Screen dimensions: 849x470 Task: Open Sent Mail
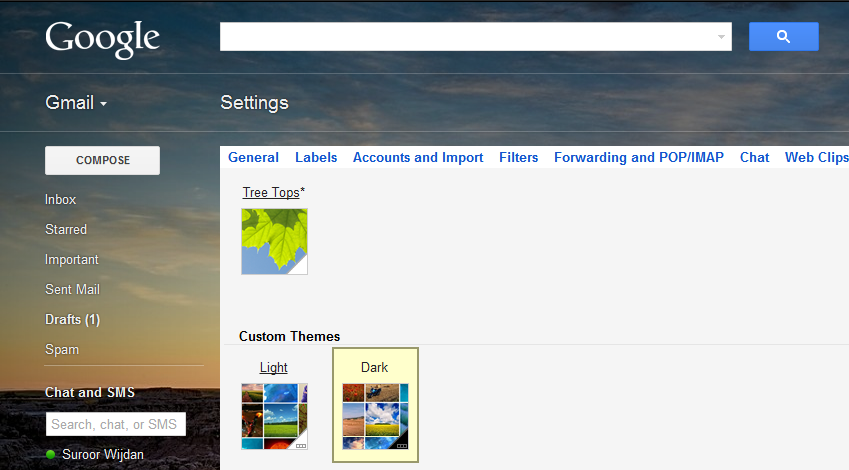tap(73, 290)
